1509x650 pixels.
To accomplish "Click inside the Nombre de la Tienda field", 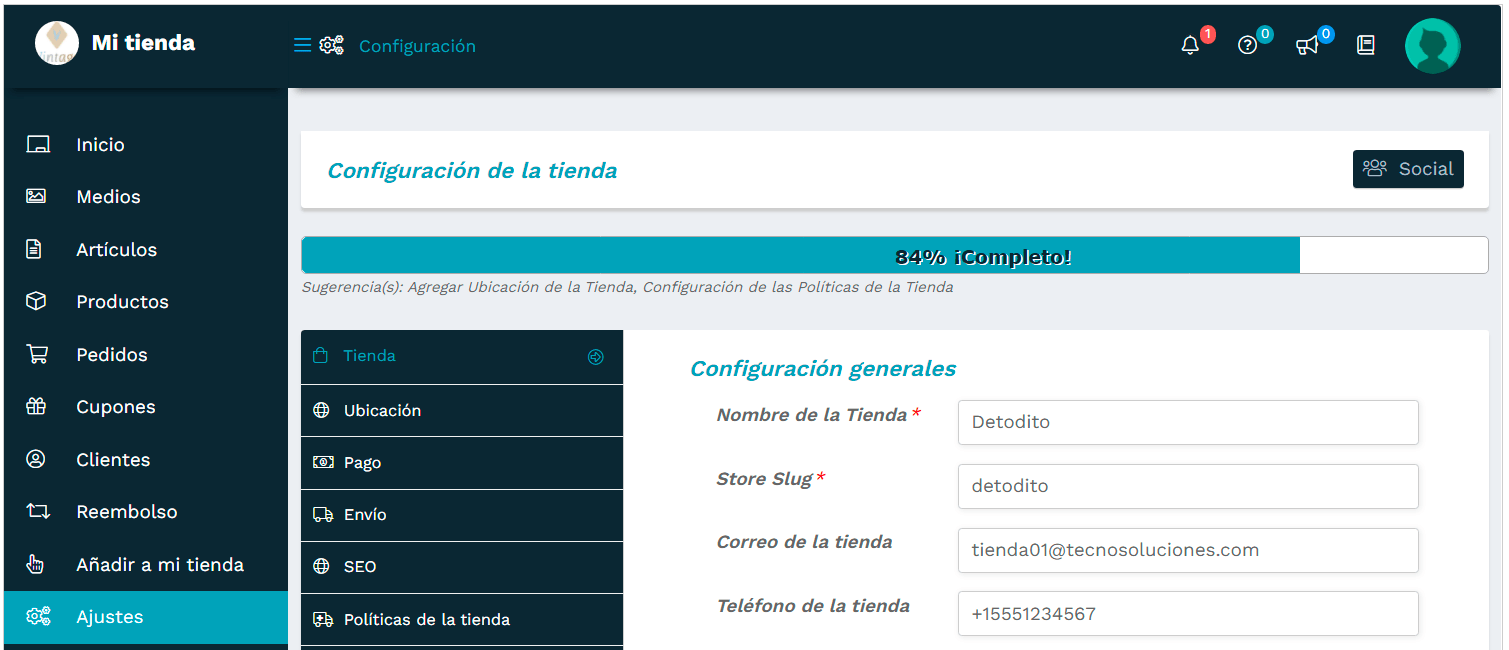I will [1187, 422].
